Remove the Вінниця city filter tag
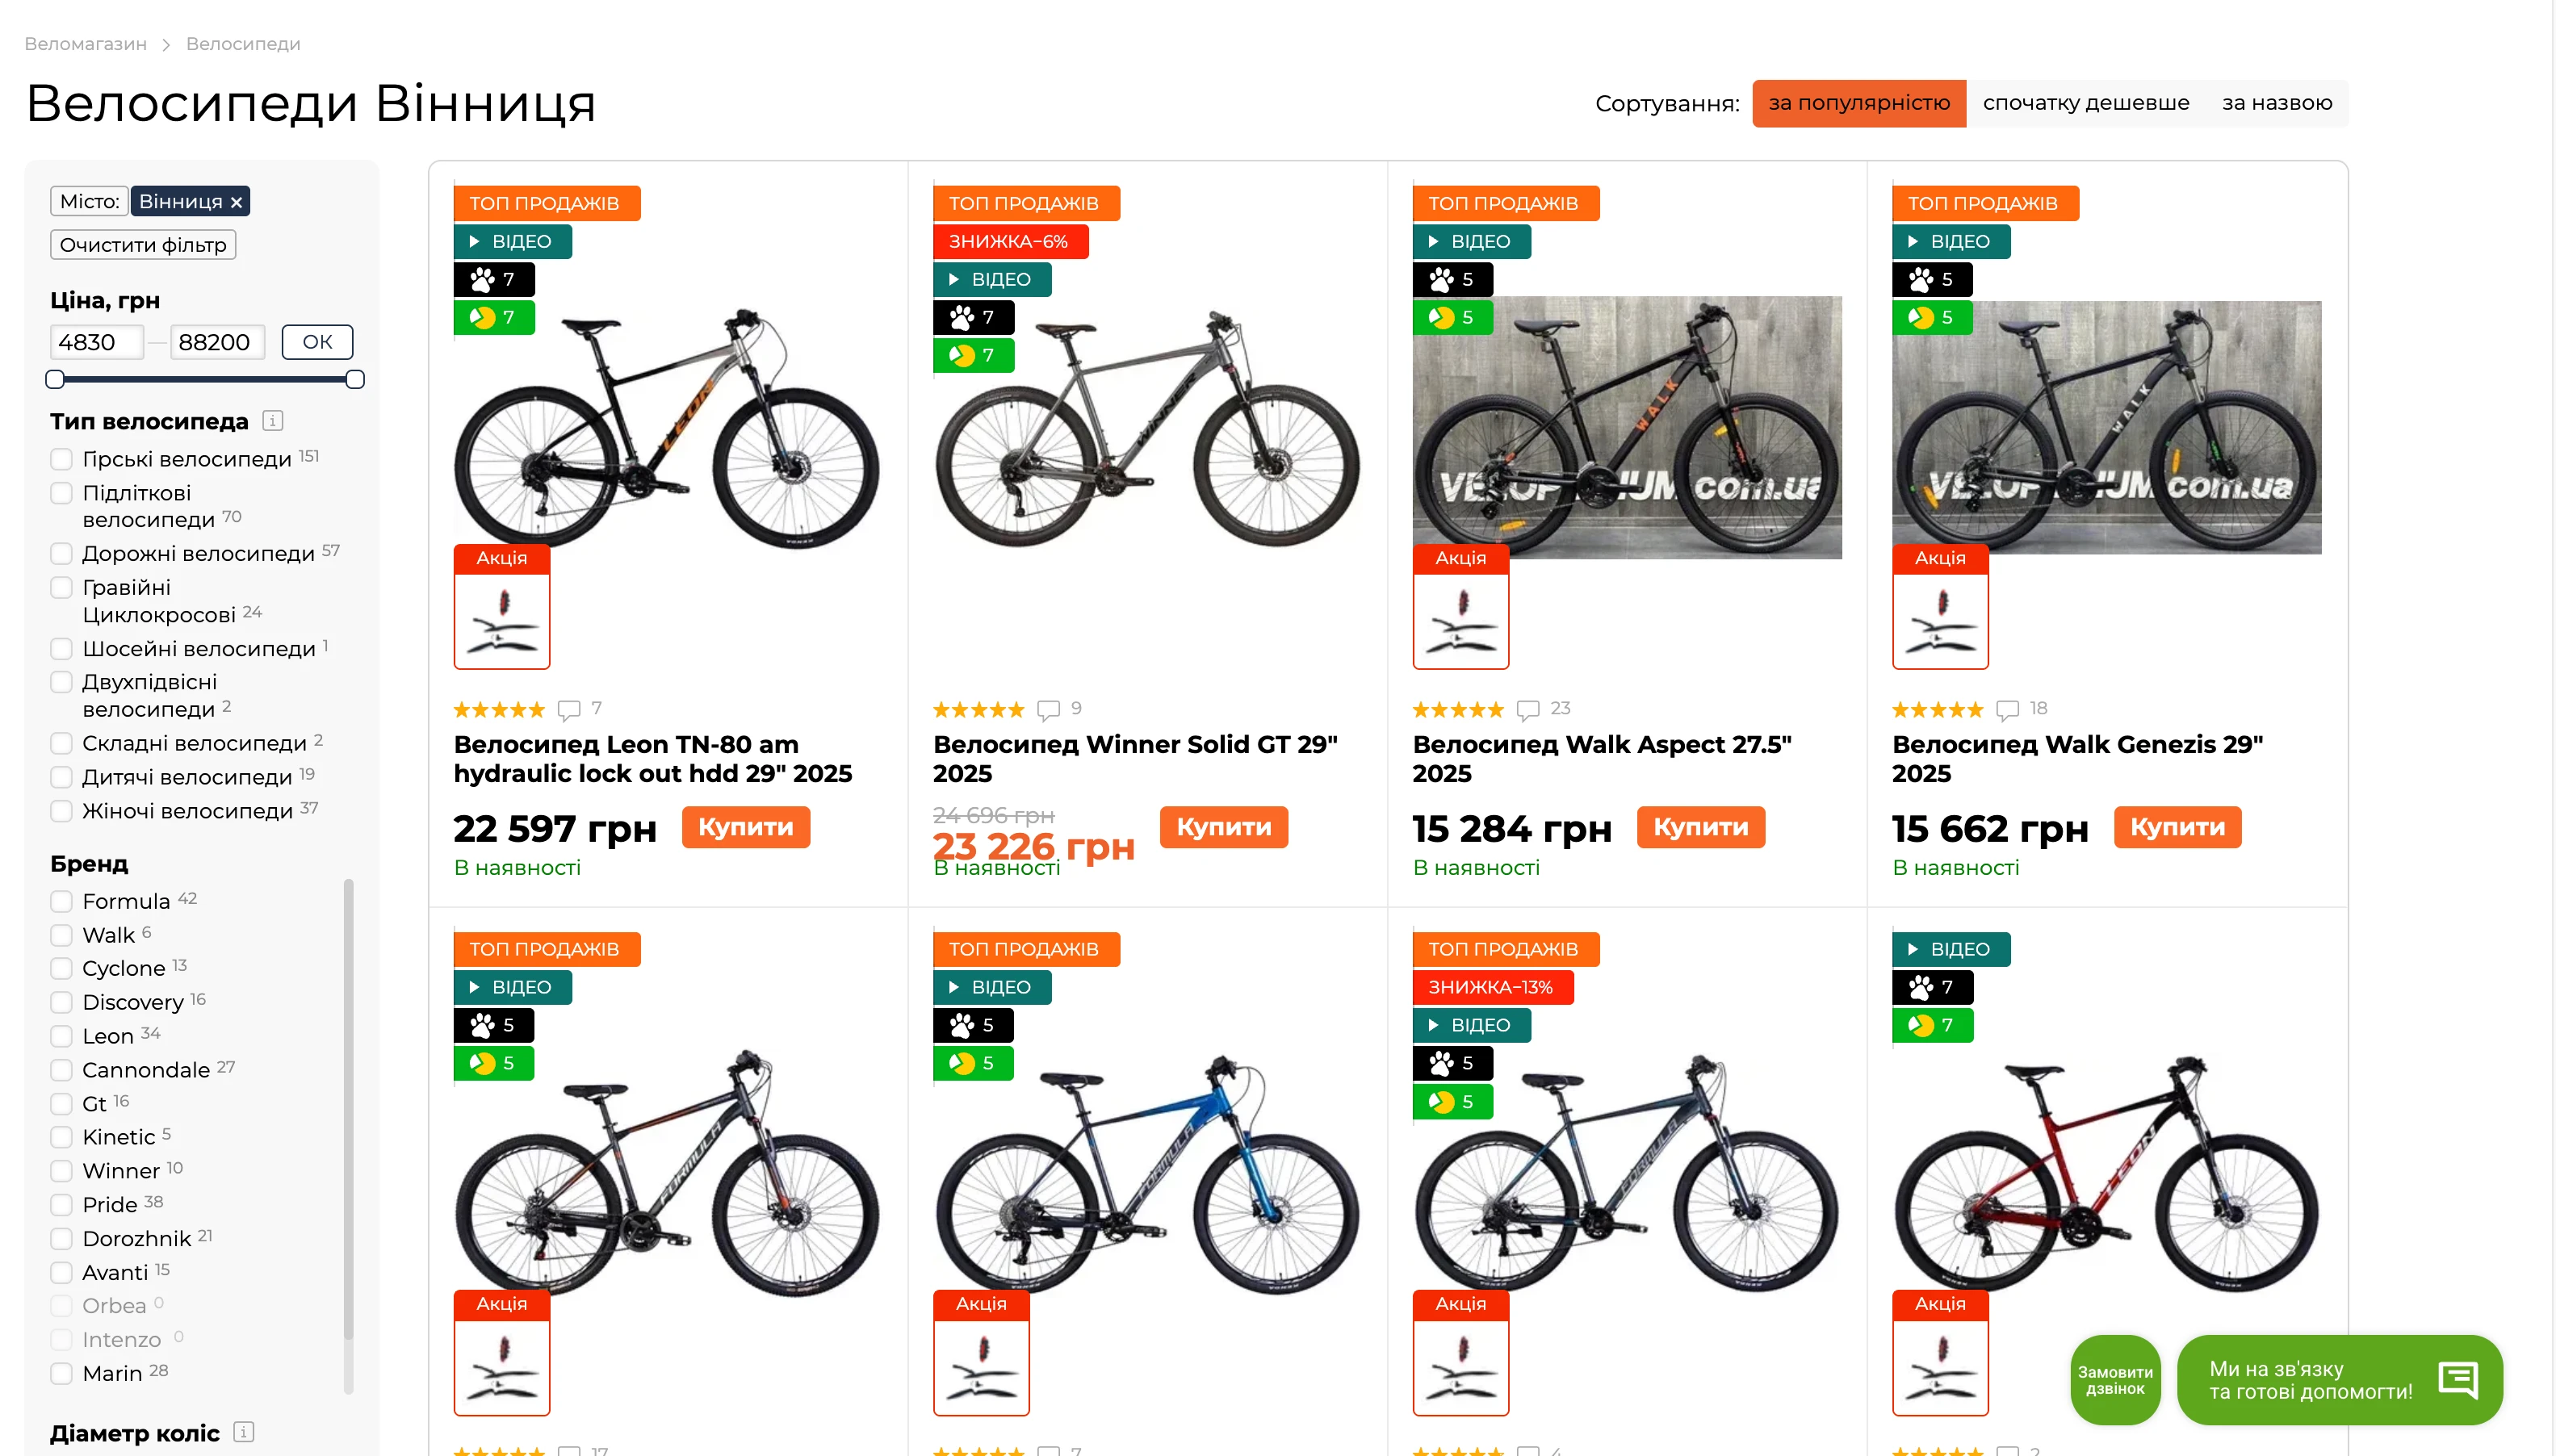Viewport: 2556px width, 1456px height. coord(237,203)
